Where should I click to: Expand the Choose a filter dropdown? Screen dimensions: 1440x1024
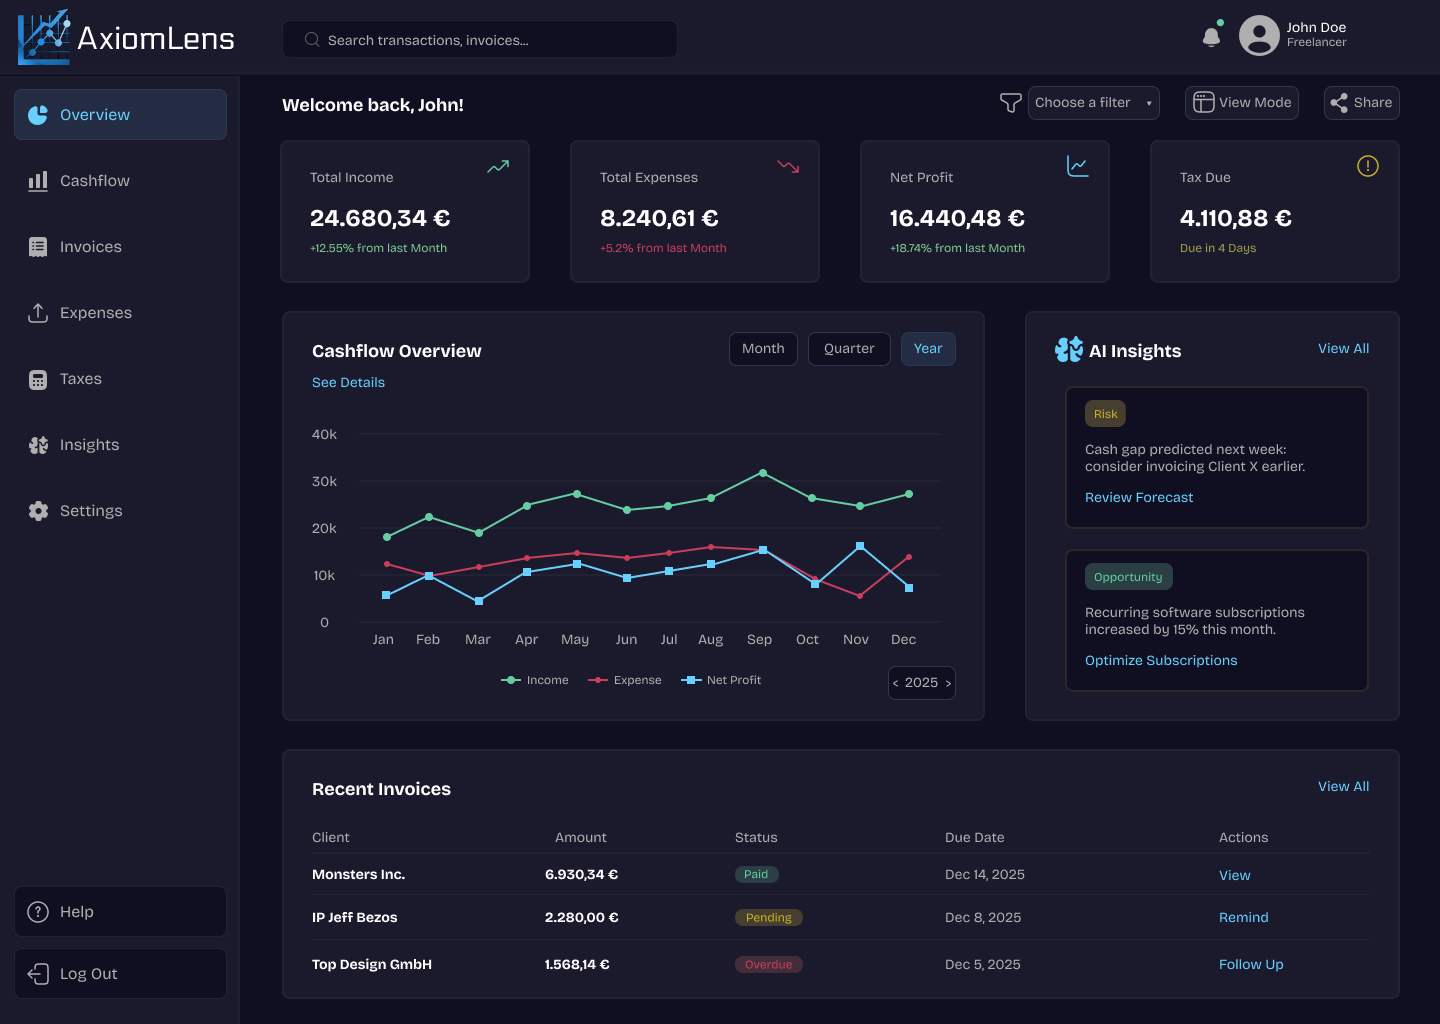pos(1093,103)
